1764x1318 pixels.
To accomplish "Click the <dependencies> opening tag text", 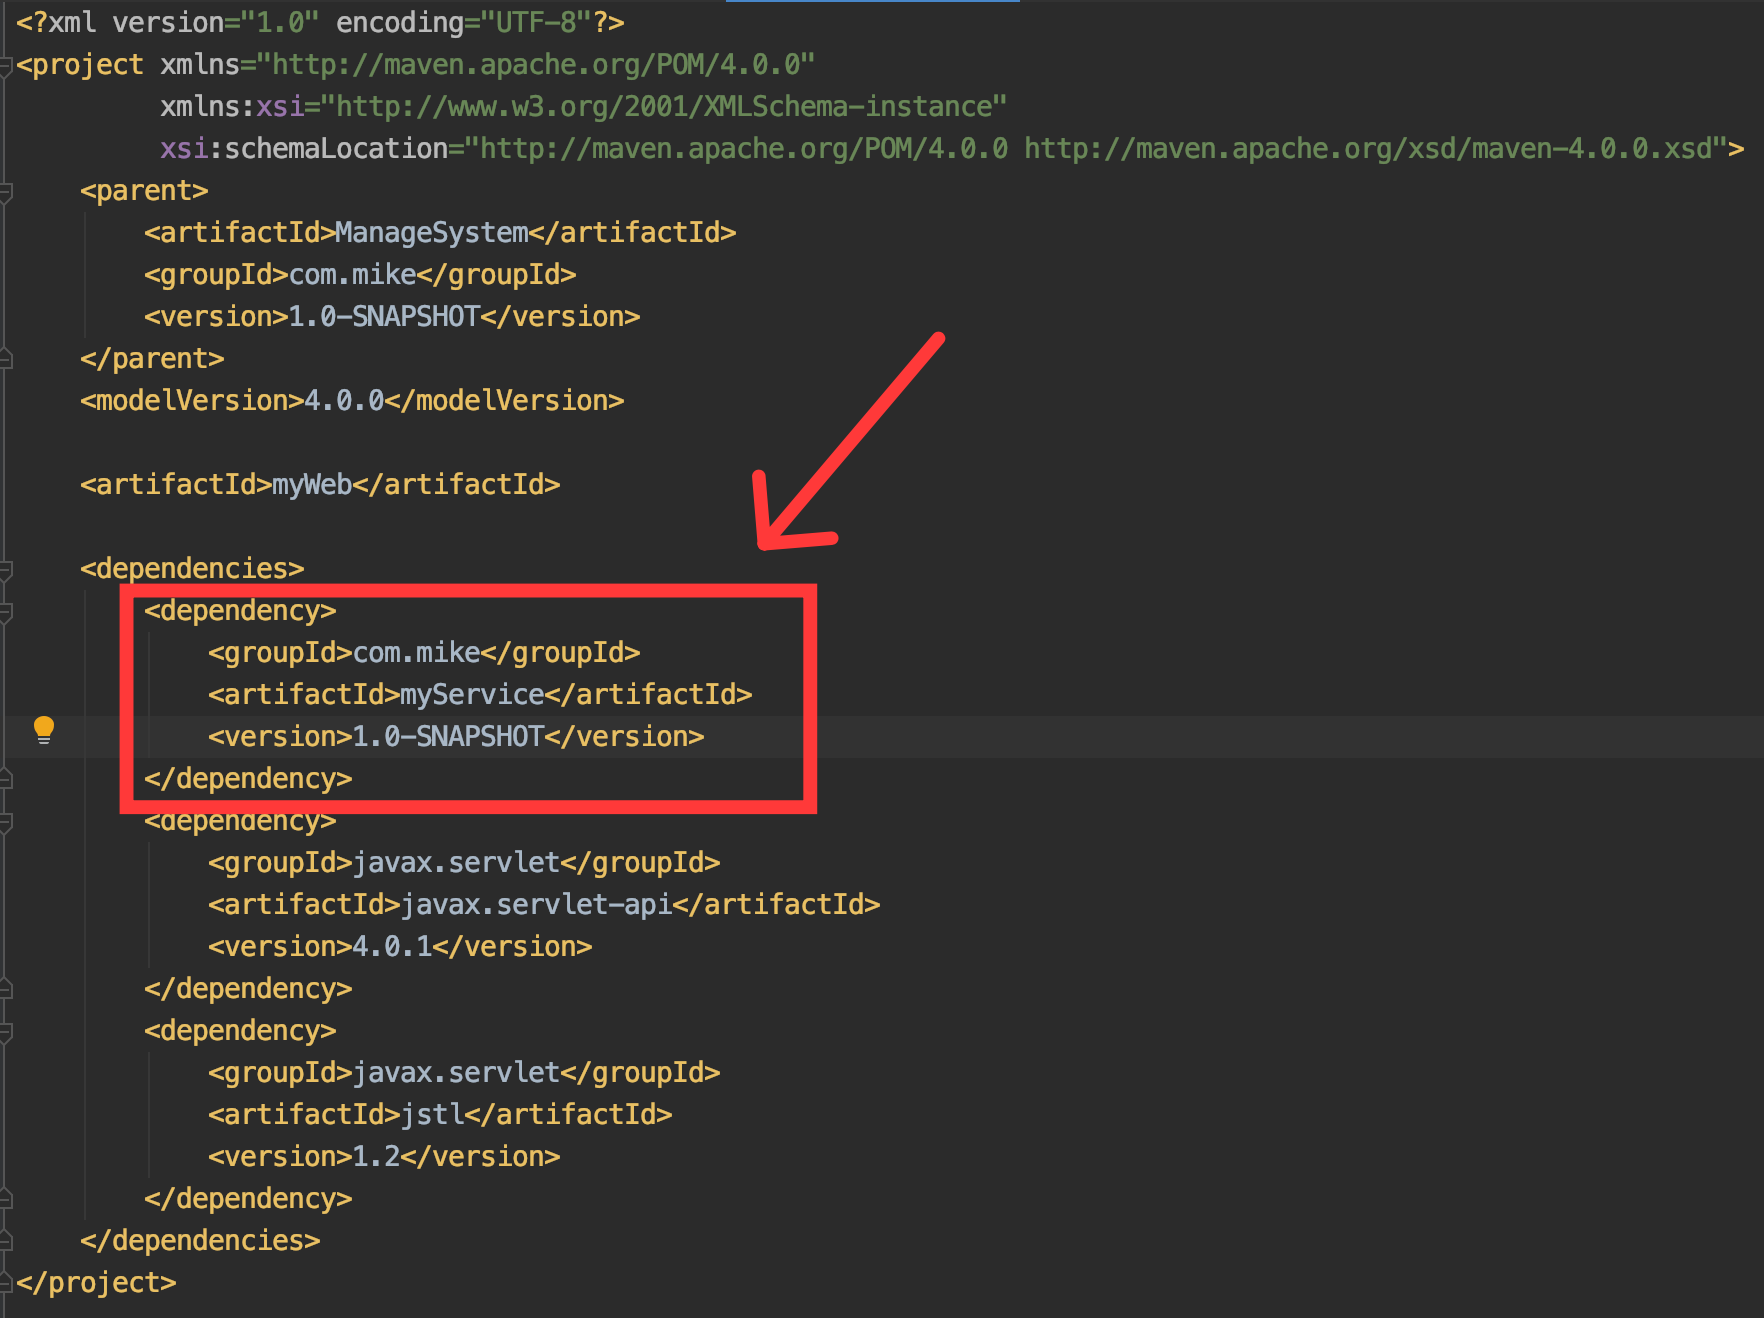I will coord(192,568).
